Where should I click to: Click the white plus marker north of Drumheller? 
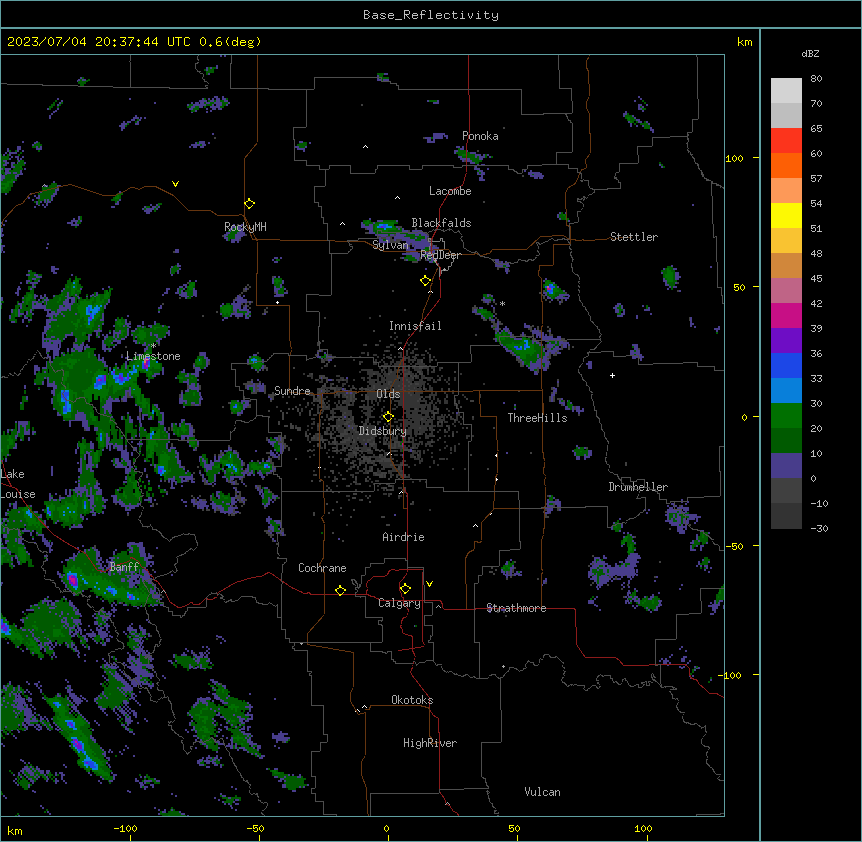[612, 375]
